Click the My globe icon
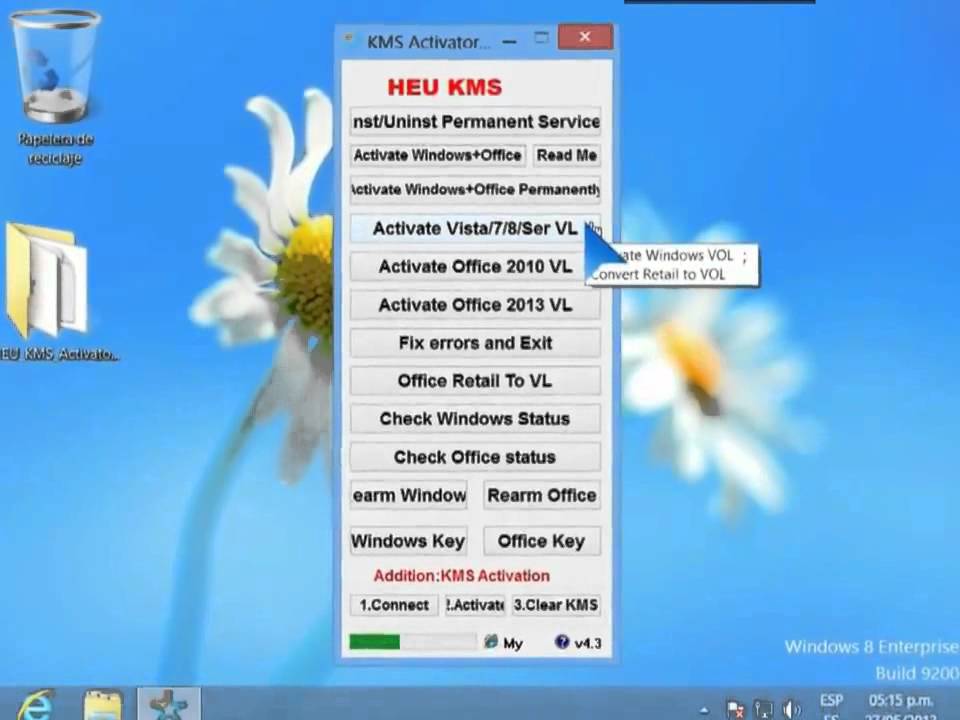Screen dimensions: 960x720 pos(490,642)
